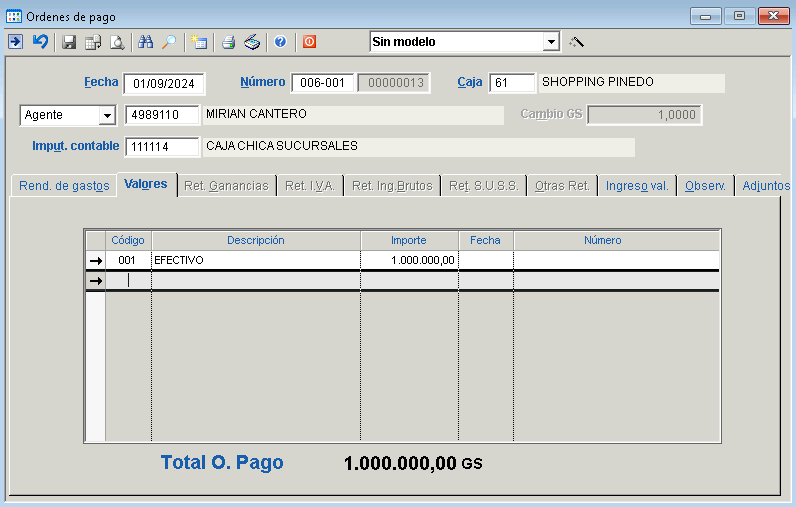
Task: Click the Importe column header
Action: pyautogui.click(x=408, y=240)
